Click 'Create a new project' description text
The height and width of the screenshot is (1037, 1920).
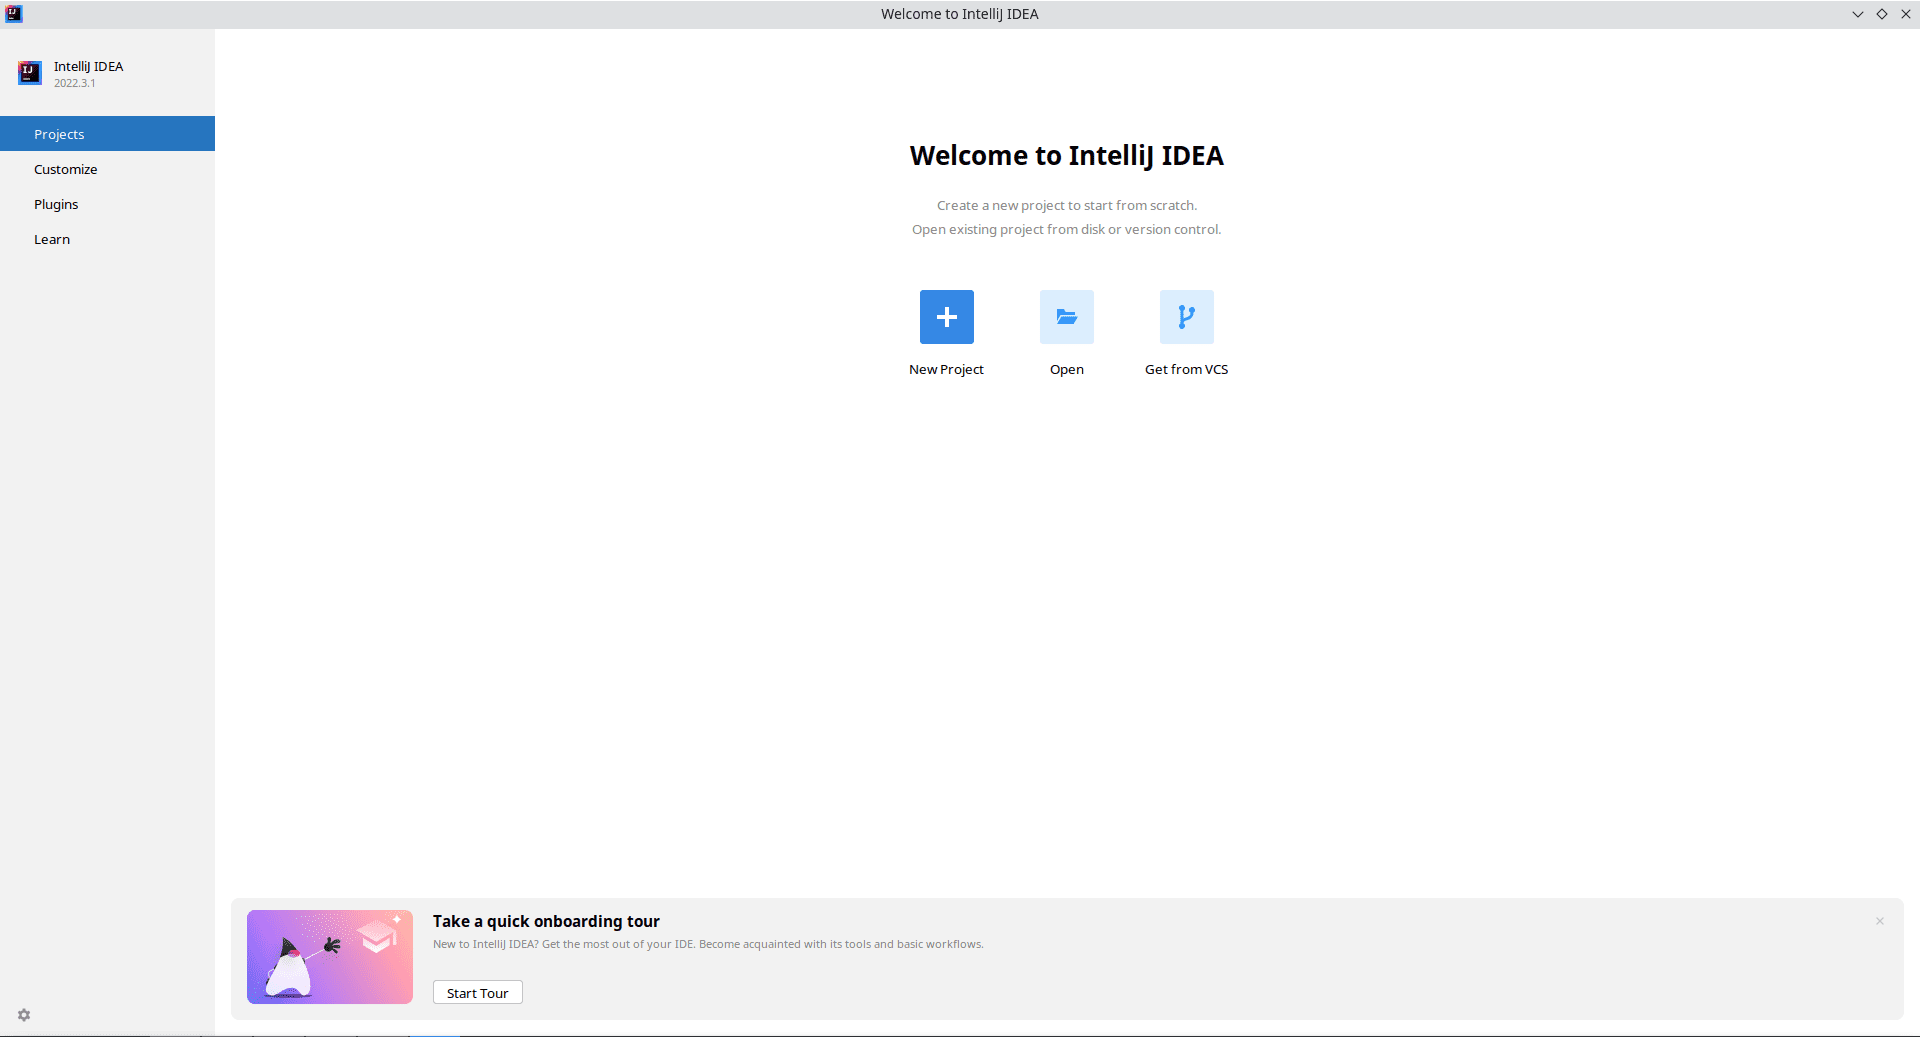point(1066,205)
